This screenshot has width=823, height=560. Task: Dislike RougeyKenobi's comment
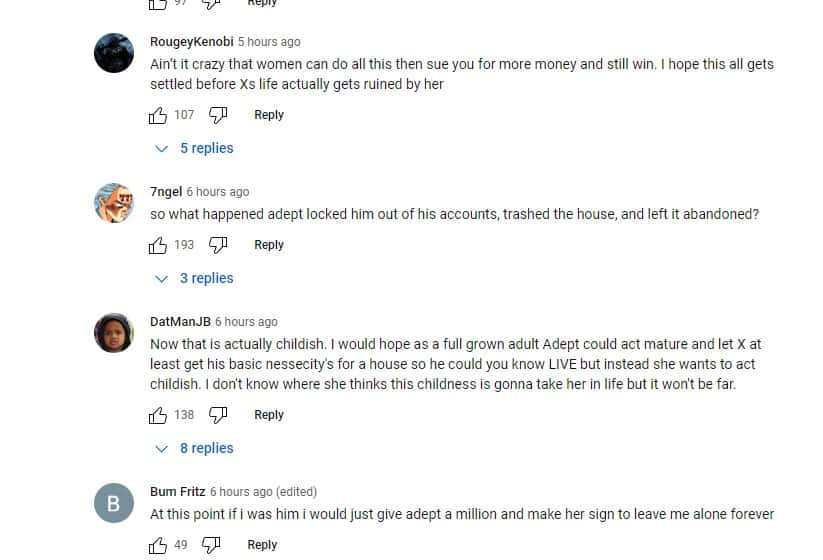(218, 115)
